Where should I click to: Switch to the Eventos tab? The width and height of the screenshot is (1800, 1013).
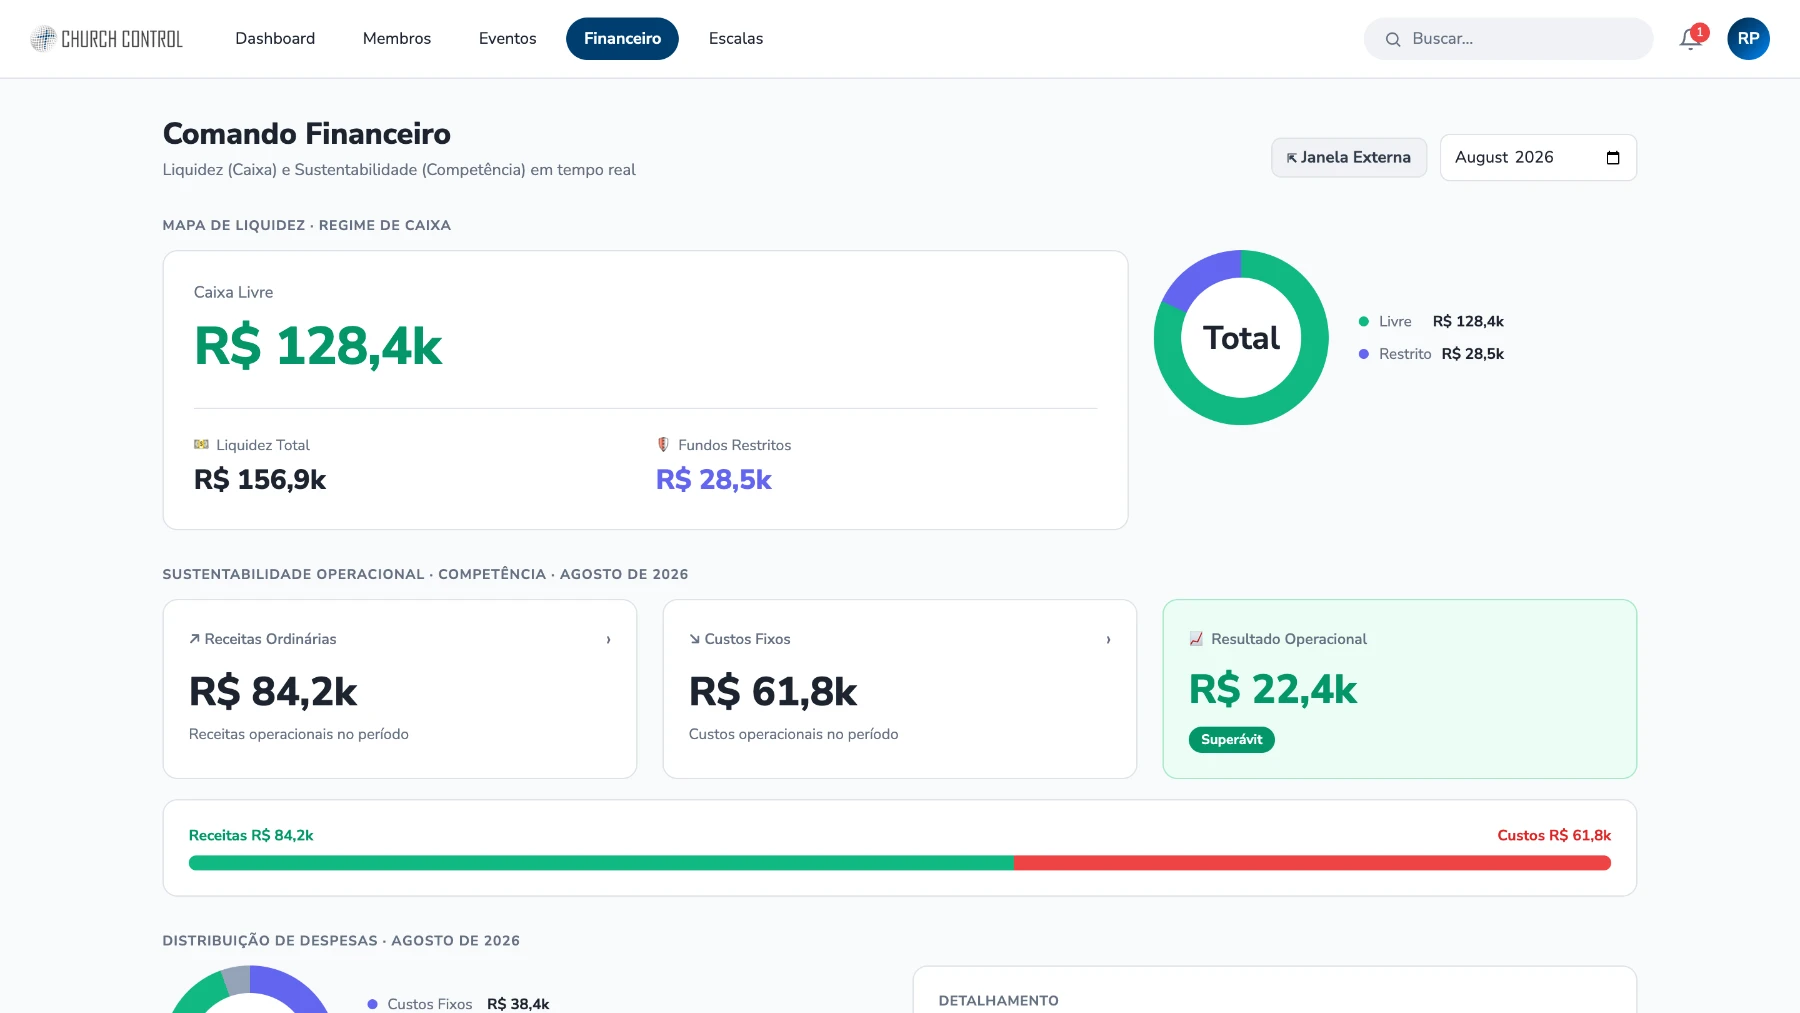(507, 39)
